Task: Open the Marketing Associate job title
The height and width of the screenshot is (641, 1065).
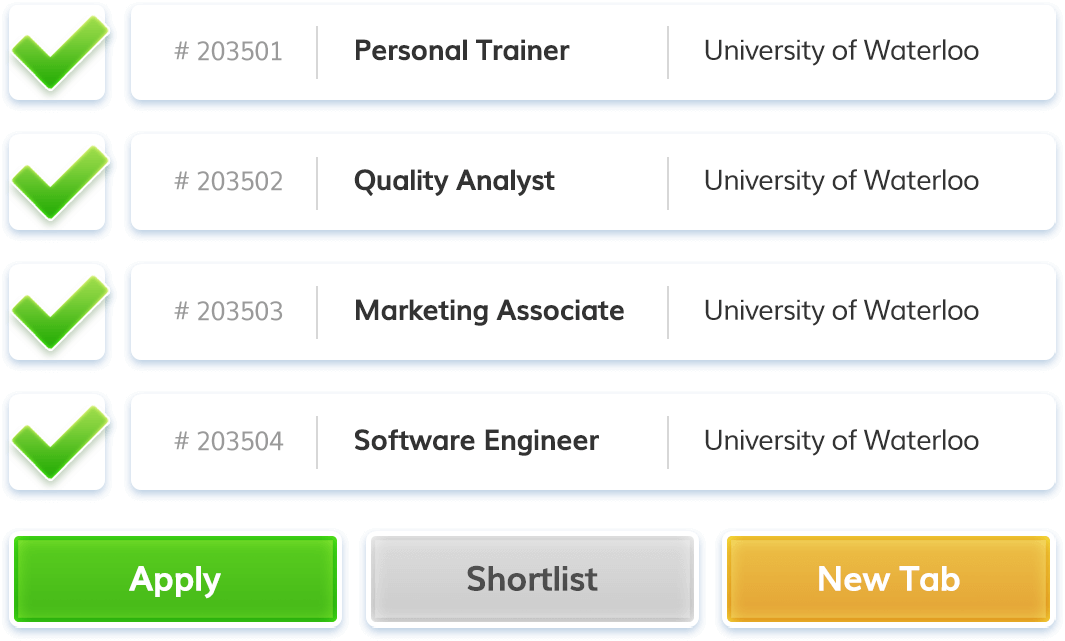Action: 489,311
